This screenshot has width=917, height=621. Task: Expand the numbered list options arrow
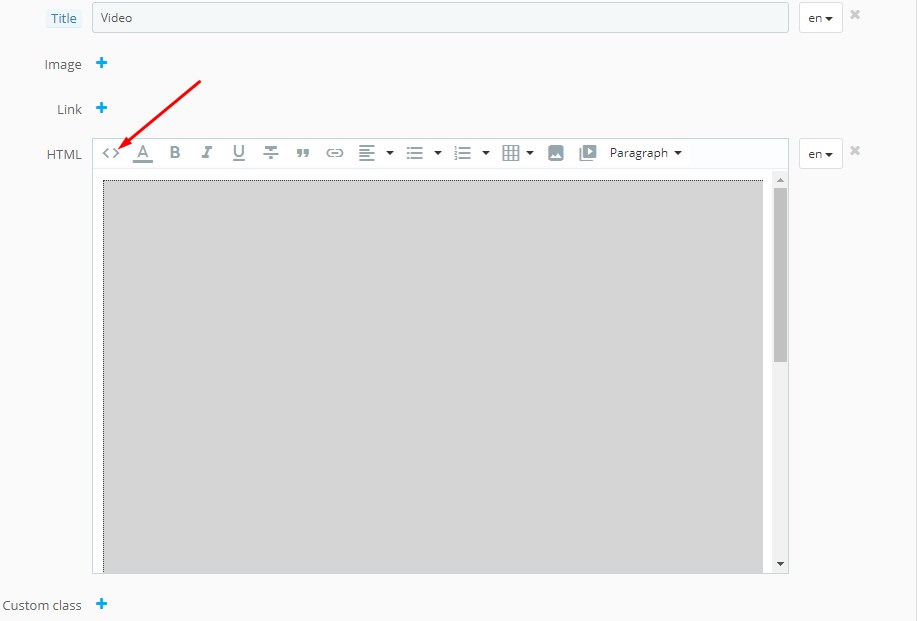pyautogui.click(x=486, y=153)
